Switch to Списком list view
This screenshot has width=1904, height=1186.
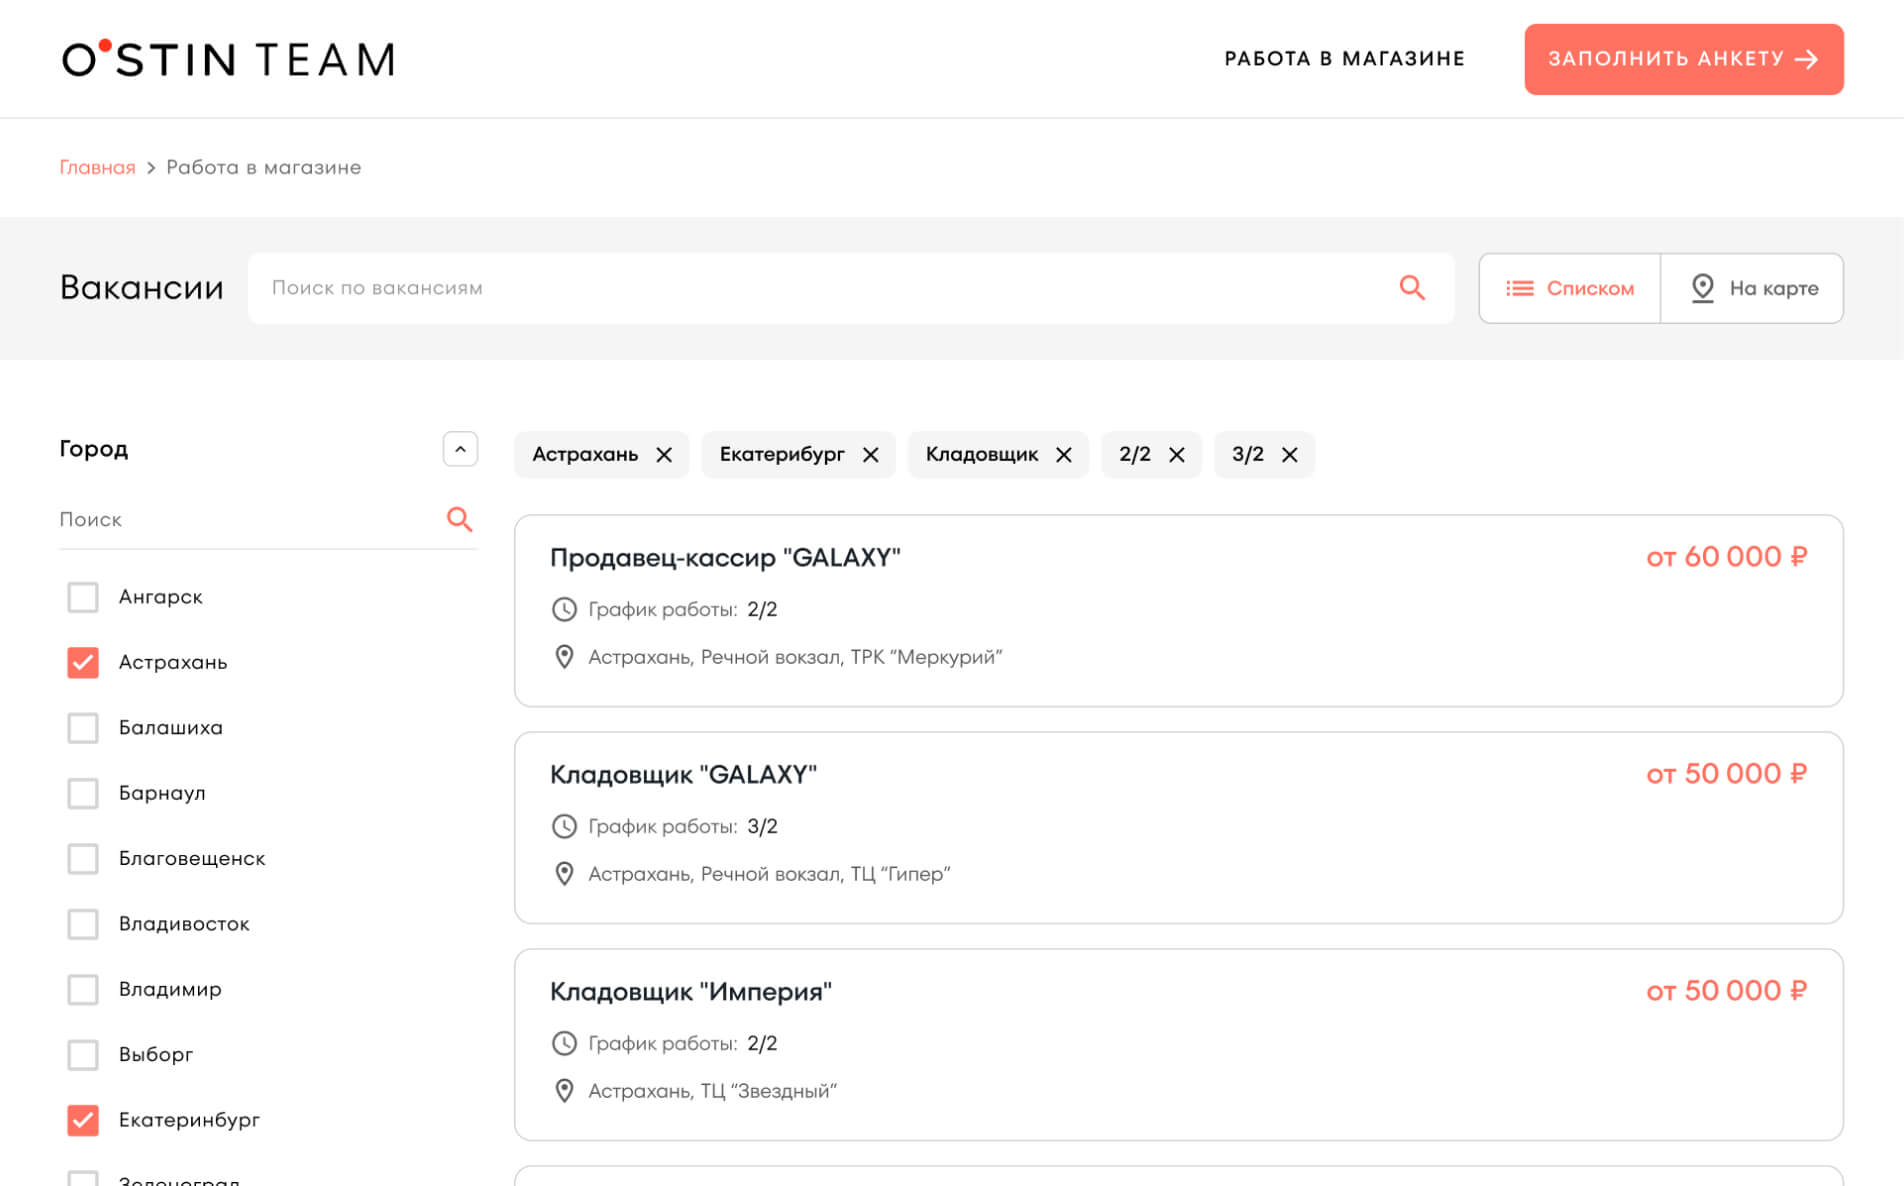[x=1570, y=288]
